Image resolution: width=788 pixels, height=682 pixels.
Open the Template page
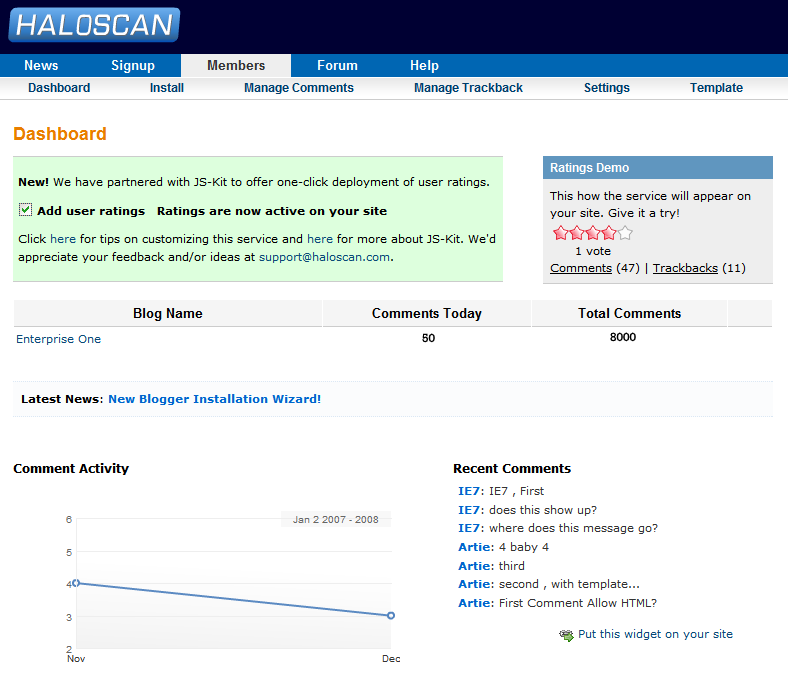[x=716, y=88]
